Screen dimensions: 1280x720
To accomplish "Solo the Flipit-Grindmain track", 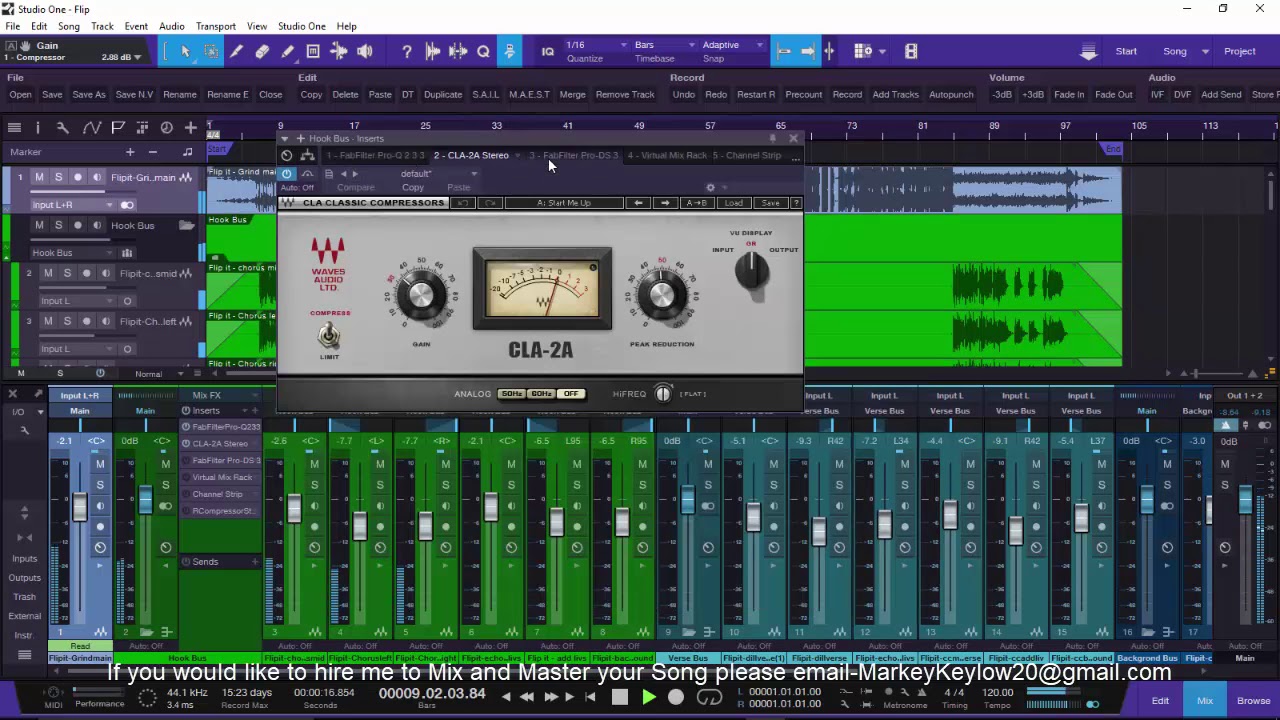I will pyautogui.click(x=58, y=177).
